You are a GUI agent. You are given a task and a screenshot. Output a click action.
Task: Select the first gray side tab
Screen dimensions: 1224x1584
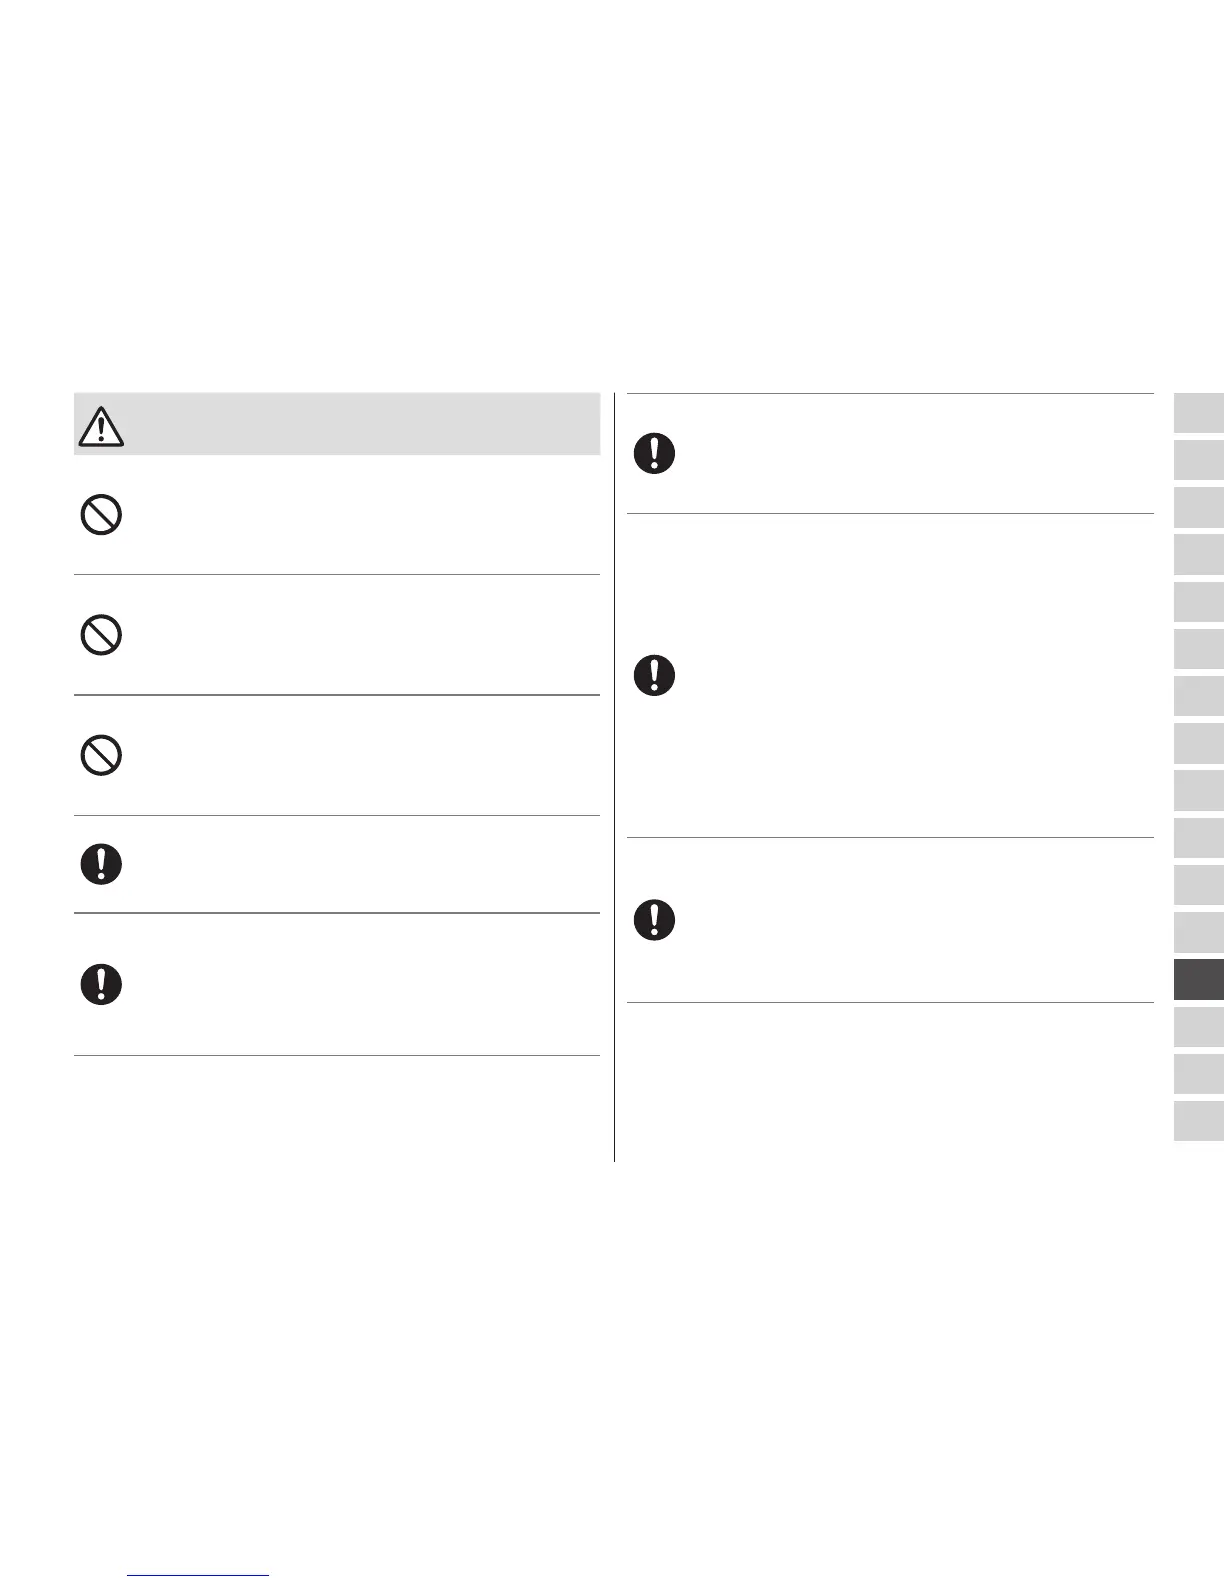pyautogui.click(x=1198, y=414)
